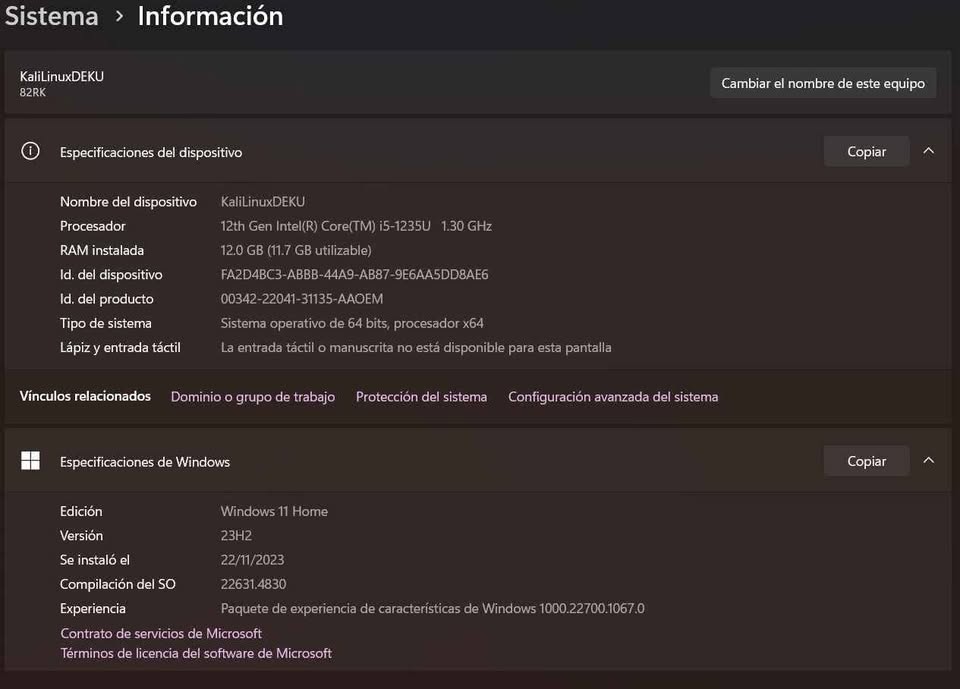Copy the device specifications with Copiar
This screenshot has width=960, height=689.
[866, 151]
